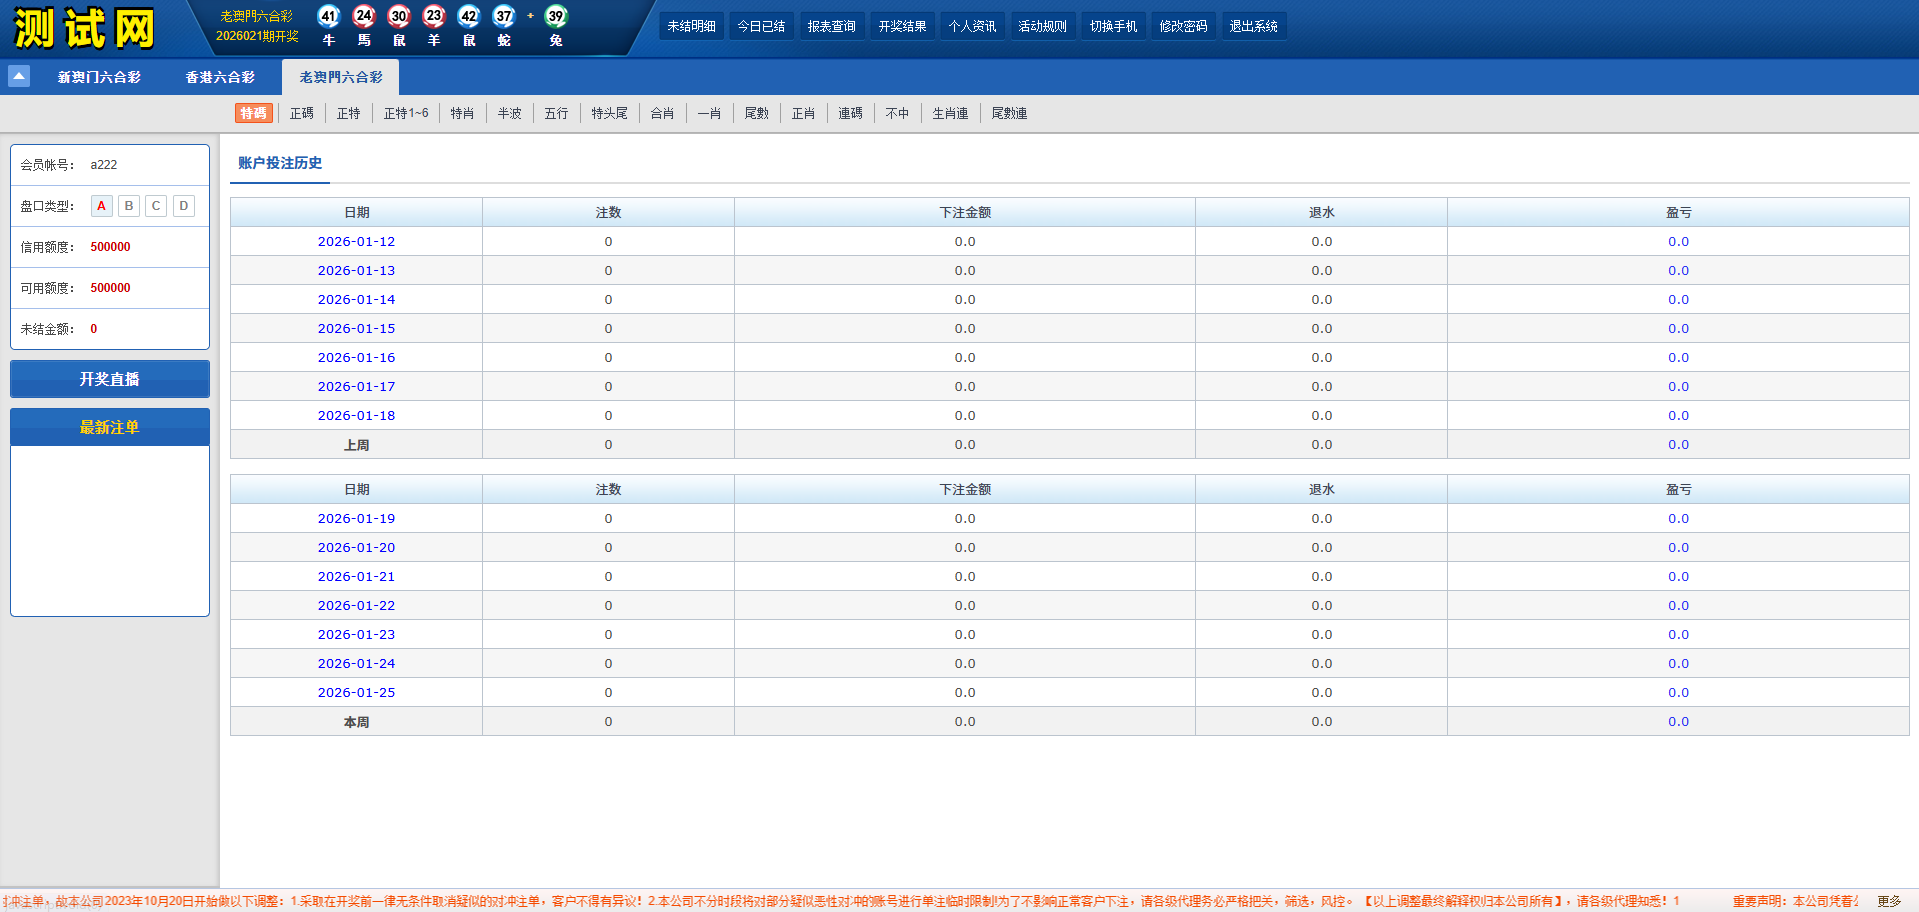The height and width of the screenshot is (912, 1919).
Task: Select handicap type B
Action: [x=129, y=206]
